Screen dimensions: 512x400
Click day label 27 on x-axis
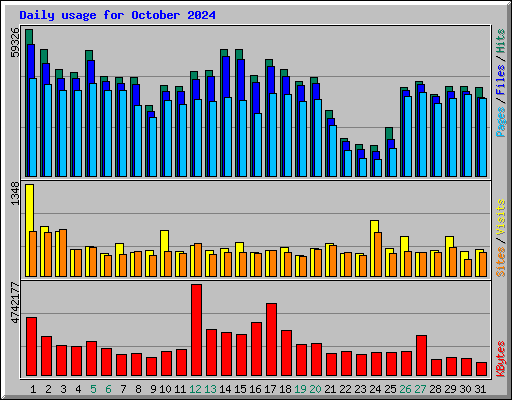coord(420,389)
